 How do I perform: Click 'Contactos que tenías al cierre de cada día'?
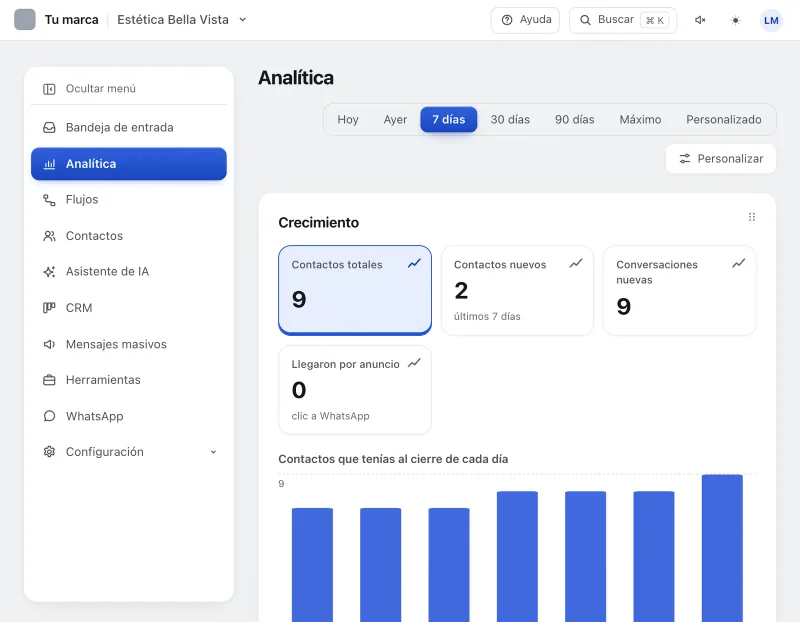coord(393,459)
